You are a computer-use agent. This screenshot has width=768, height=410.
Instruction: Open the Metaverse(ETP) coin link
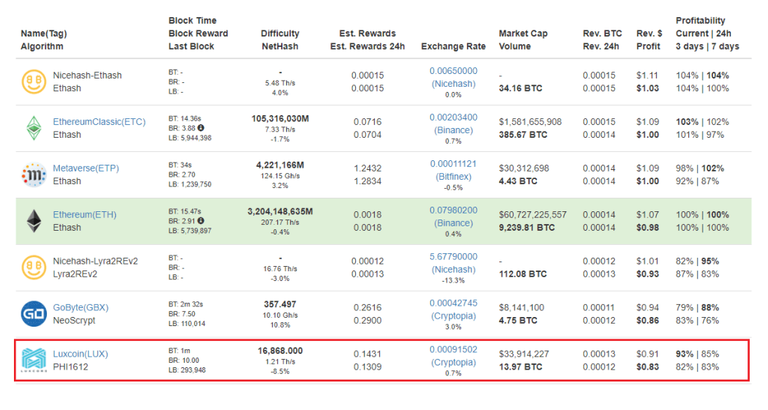[86, 168]
